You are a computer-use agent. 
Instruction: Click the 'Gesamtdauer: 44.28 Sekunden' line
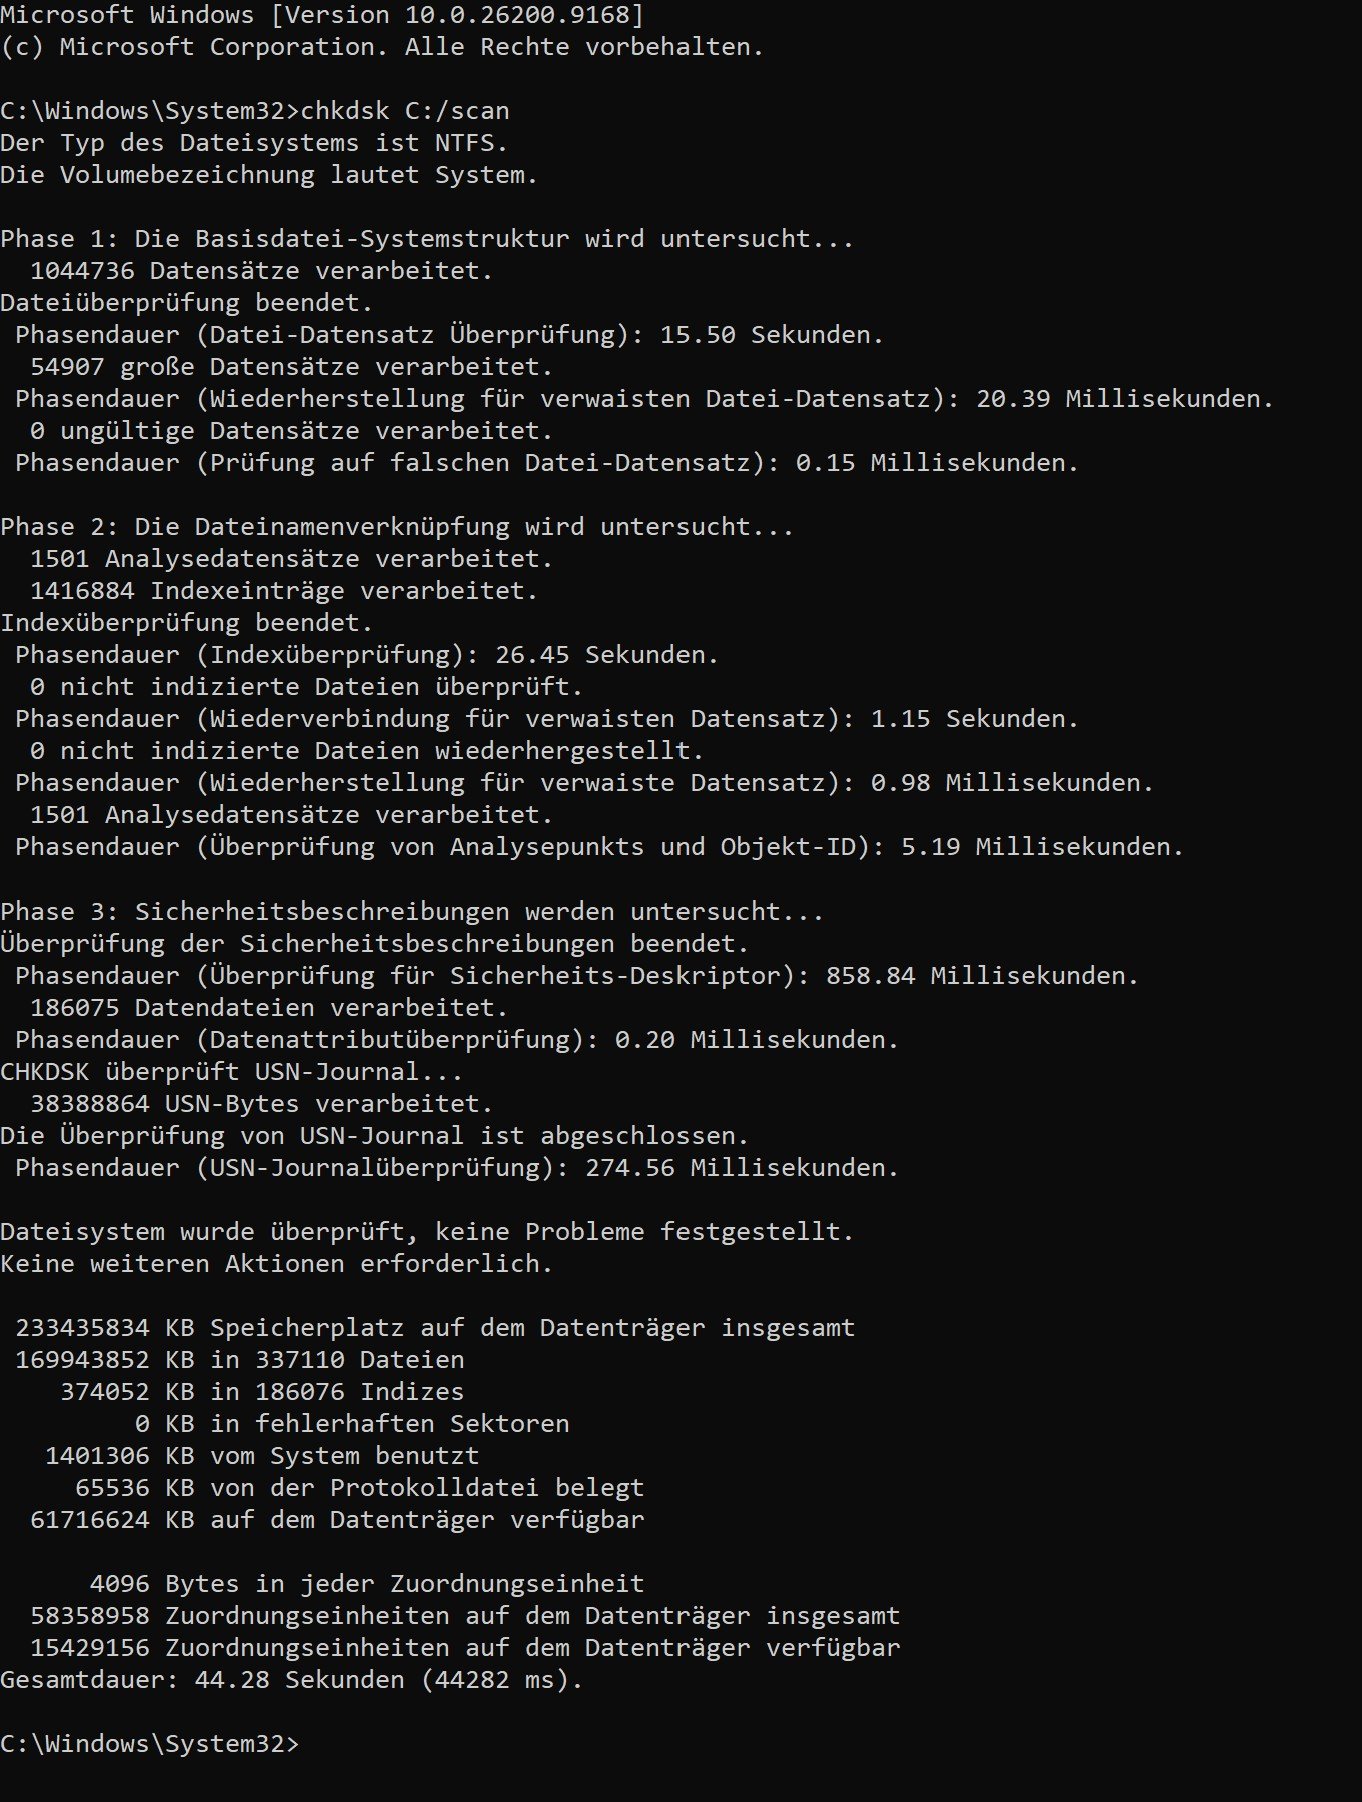pos(292,1679)
